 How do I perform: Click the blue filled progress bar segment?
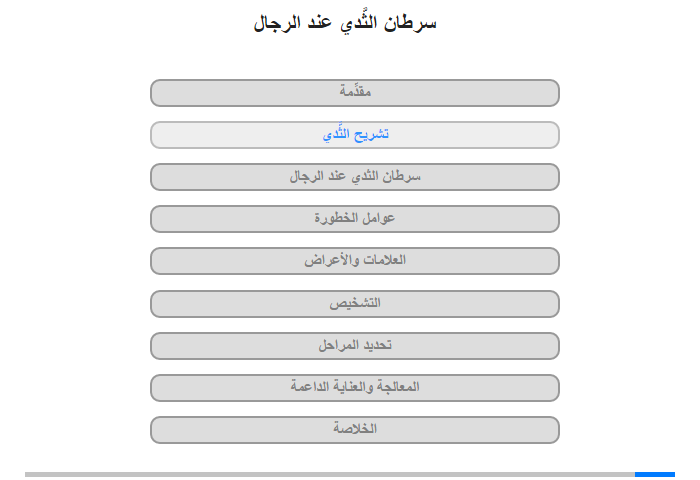(x=655, y=474)
